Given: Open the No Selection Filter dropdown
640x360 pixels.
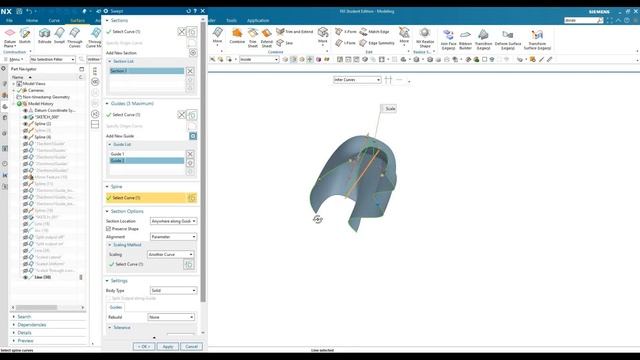Looking at the screenshot, I should [x=53, y=60].
